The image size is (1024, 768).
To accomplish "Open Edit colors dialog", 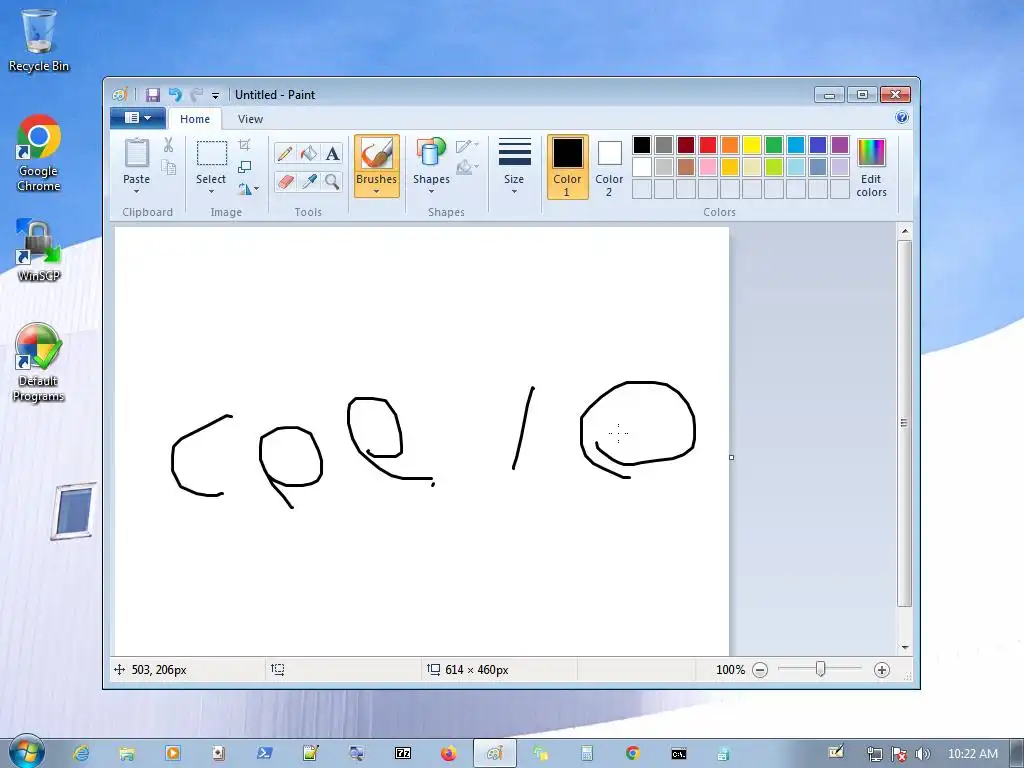I will coord(871,167).
